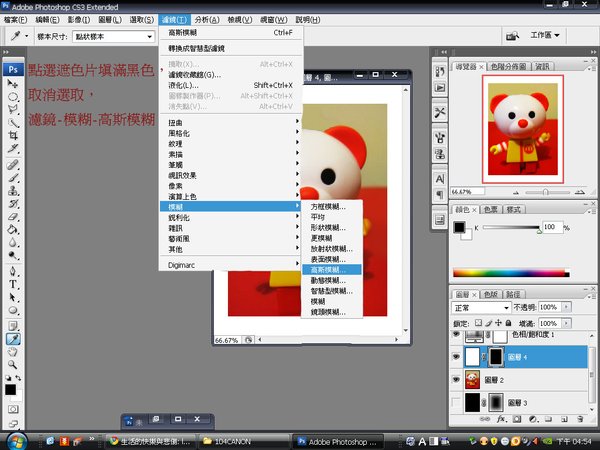The image size is (600, 450).
Task: Open the 不透明 opacity slider arrow
Action: pos(567,307)
